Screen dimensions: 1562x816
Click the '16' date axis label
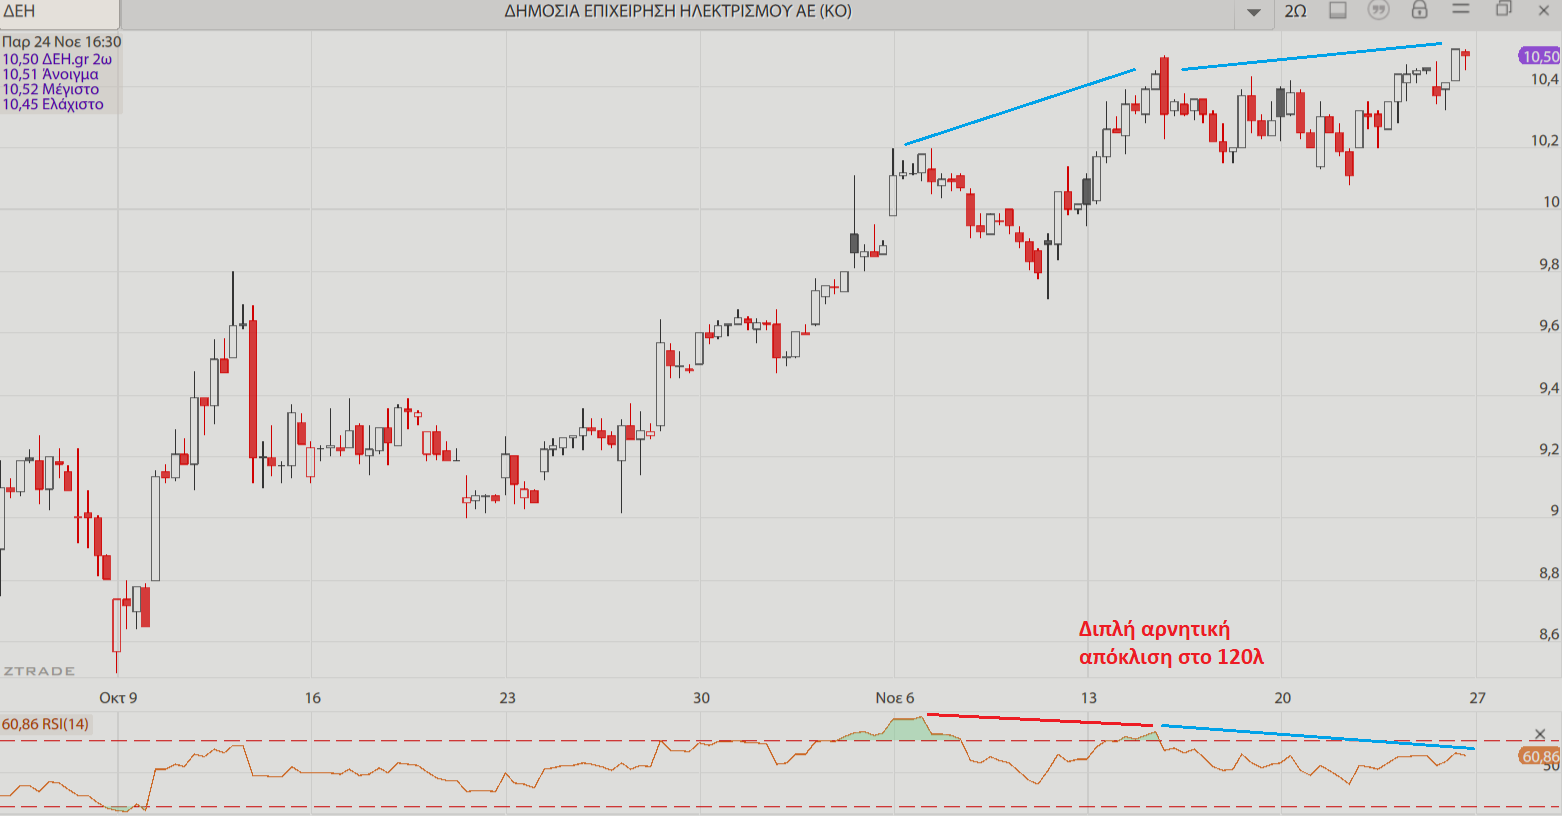313,698
